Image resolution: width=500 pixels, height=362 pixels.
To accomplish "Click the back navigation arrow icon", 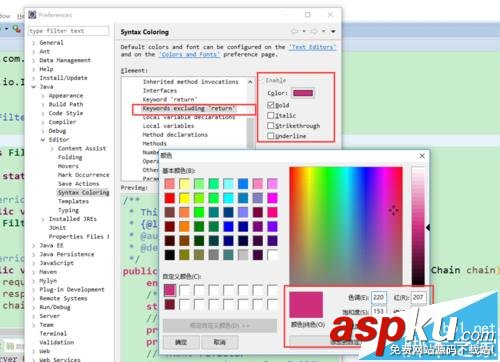I will click(294, 31).
